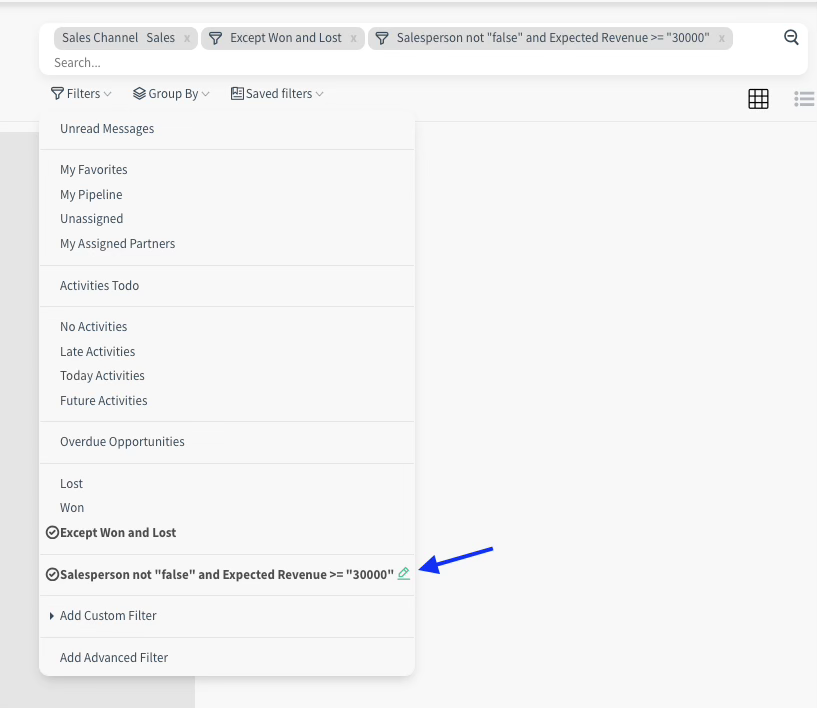Open the Saved filters dropdown
The height and width of the screenshot is (708, 817).
click(277, 94)
